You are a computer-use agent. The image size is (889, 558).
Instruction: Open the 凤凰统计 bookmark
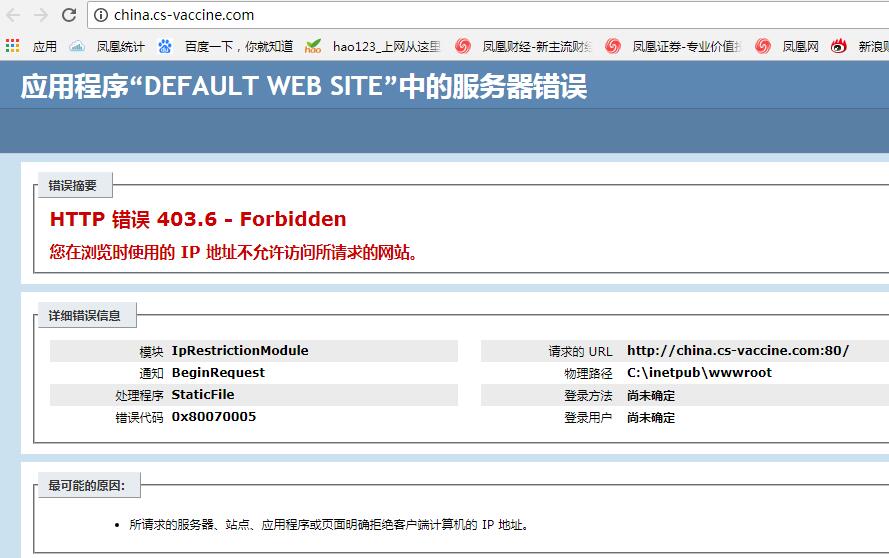point(120,46)
